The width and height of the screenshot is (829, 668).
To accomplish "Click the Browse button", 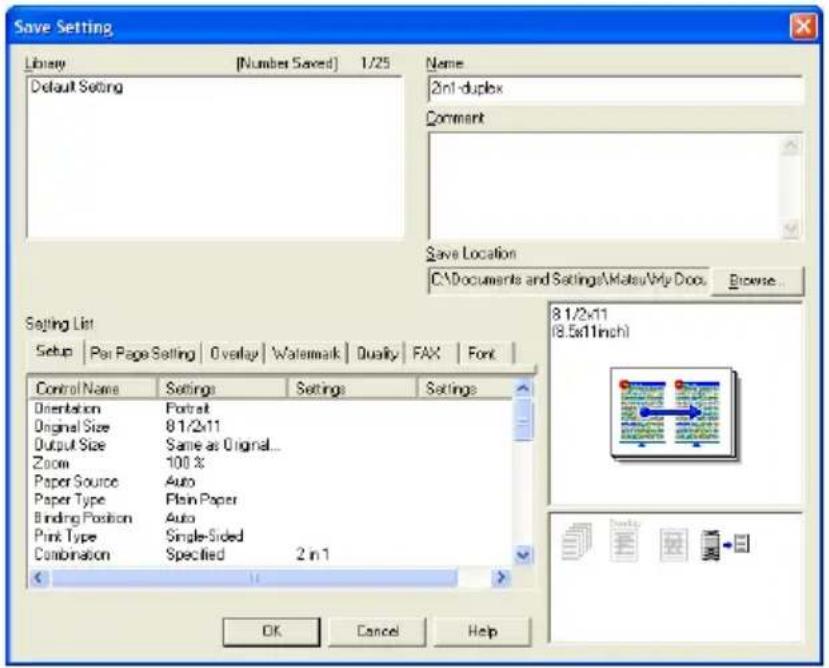I will pos(757,280).
